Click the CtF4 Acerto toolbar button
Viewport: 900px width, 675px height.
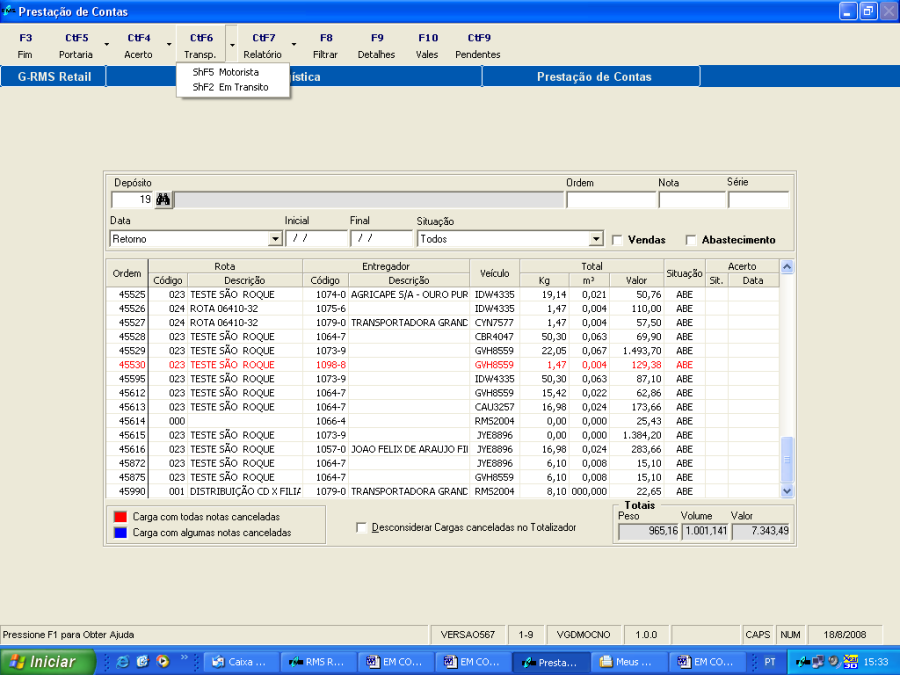click(138, 45)
